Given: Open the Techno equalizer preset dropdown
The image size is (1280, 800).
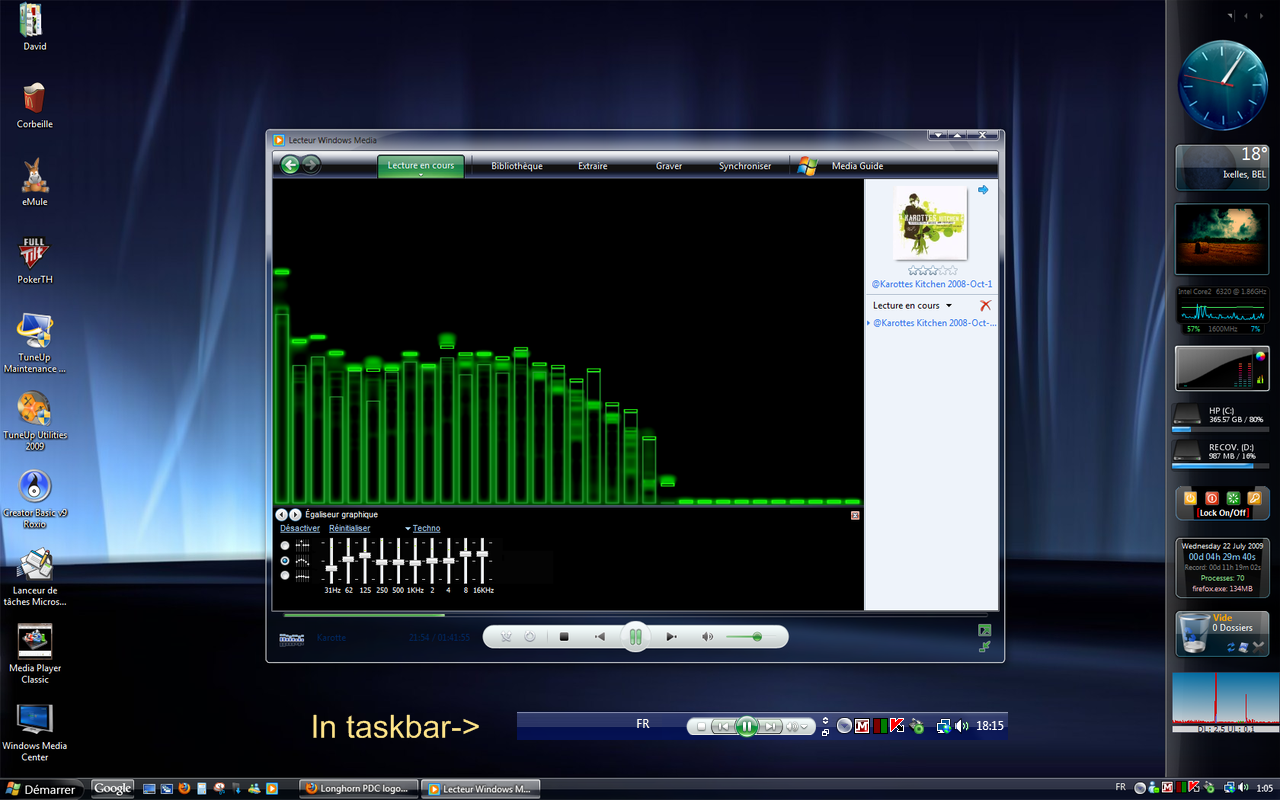Looking at the screenshot, I should coord(423,528).
